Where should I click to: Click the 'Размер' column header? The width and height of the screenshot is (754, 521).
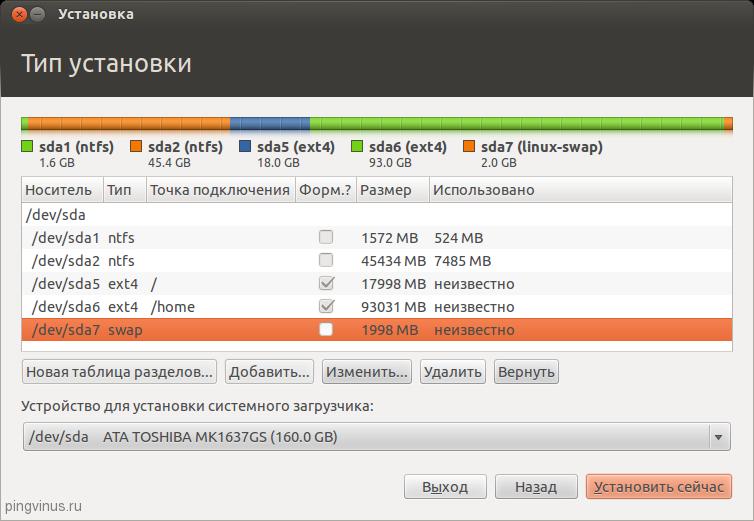point(392,190)
